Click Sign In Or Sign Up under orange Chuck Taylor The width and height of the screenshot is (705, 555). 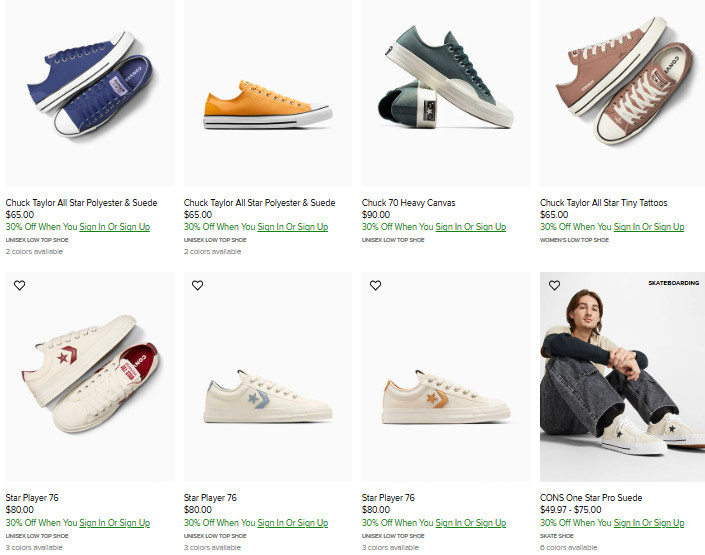pos(292,227)
